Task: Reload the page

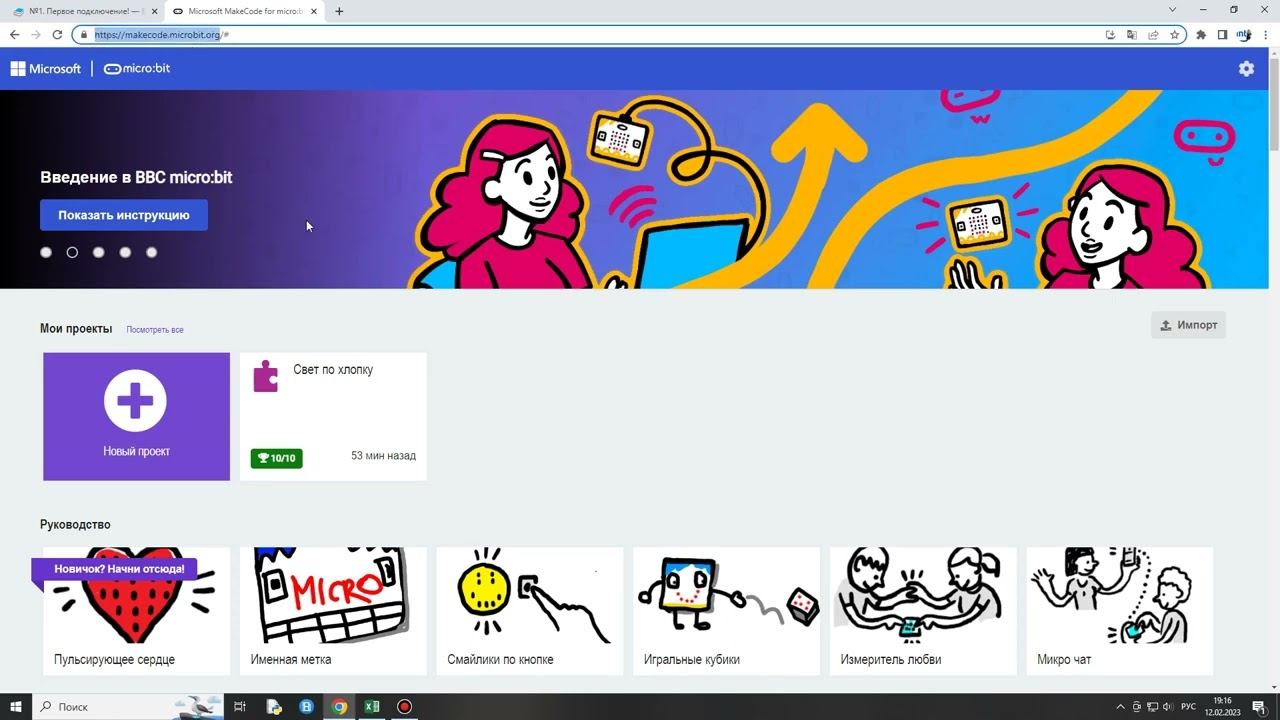Action: click(x=58, y=34)
